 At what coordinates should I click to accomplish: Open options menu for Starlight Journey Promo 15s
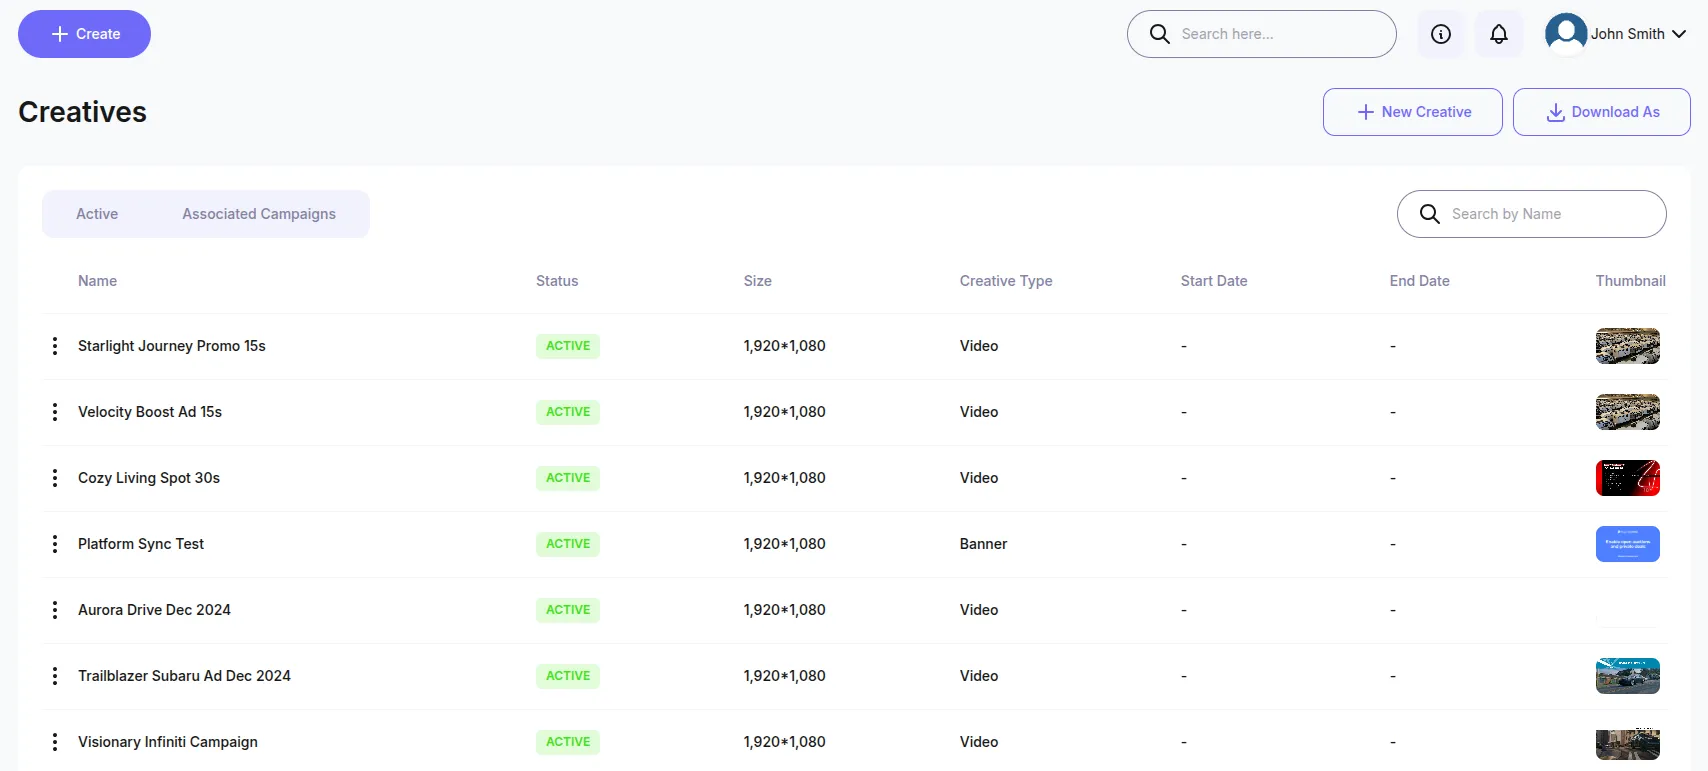[55, 346]
